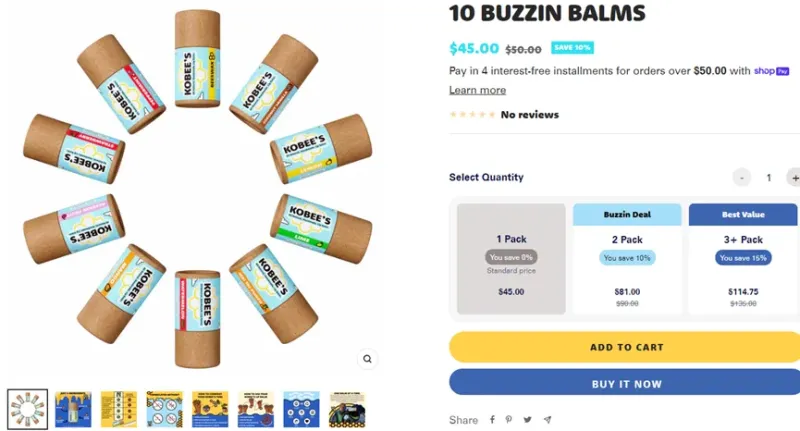Image resolution: width=800 pixels, height=431 pixels.
Task: Choose the 2 Pack Buzzin Deal
Action: tap(627, 259)
